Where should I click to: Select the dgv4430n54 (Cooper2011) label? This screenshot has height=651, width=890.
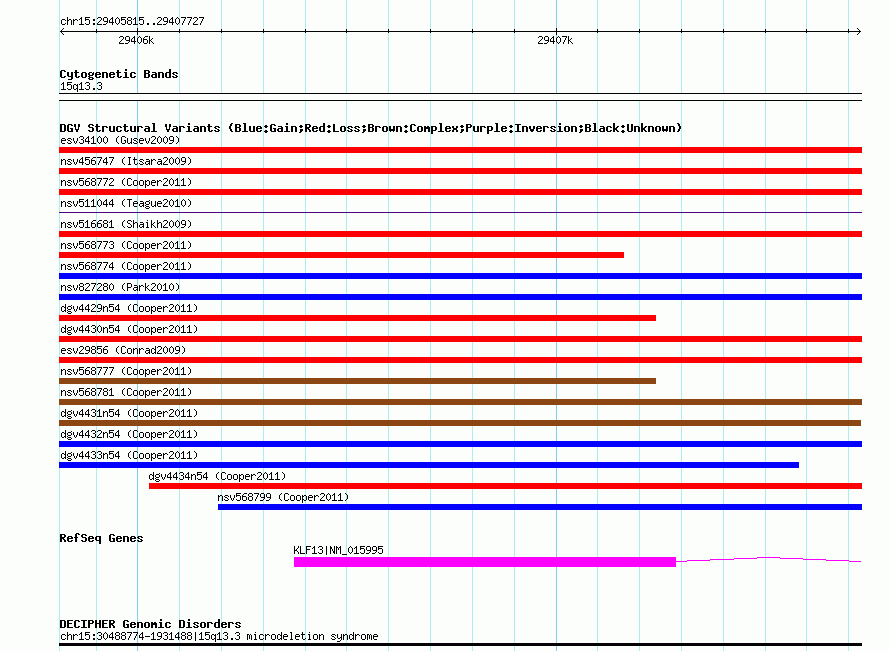click(129, 329)
